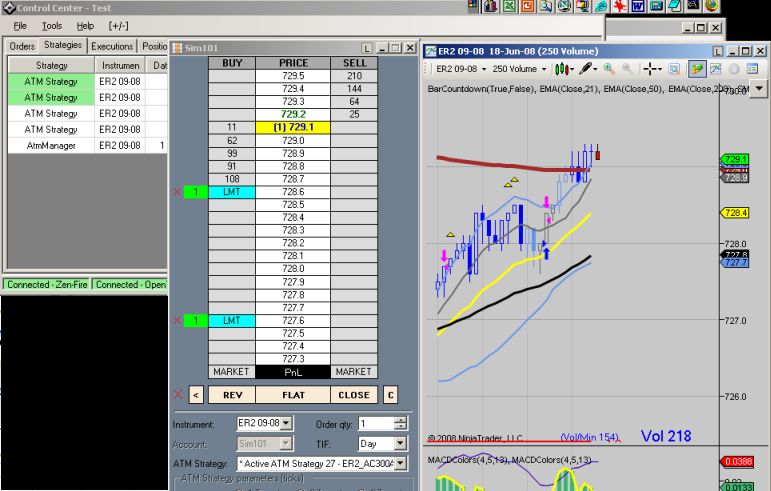This screenshot has width=771, height=491.
Task: Click the green 729.1 price marker
Action: tap(735, 159)
